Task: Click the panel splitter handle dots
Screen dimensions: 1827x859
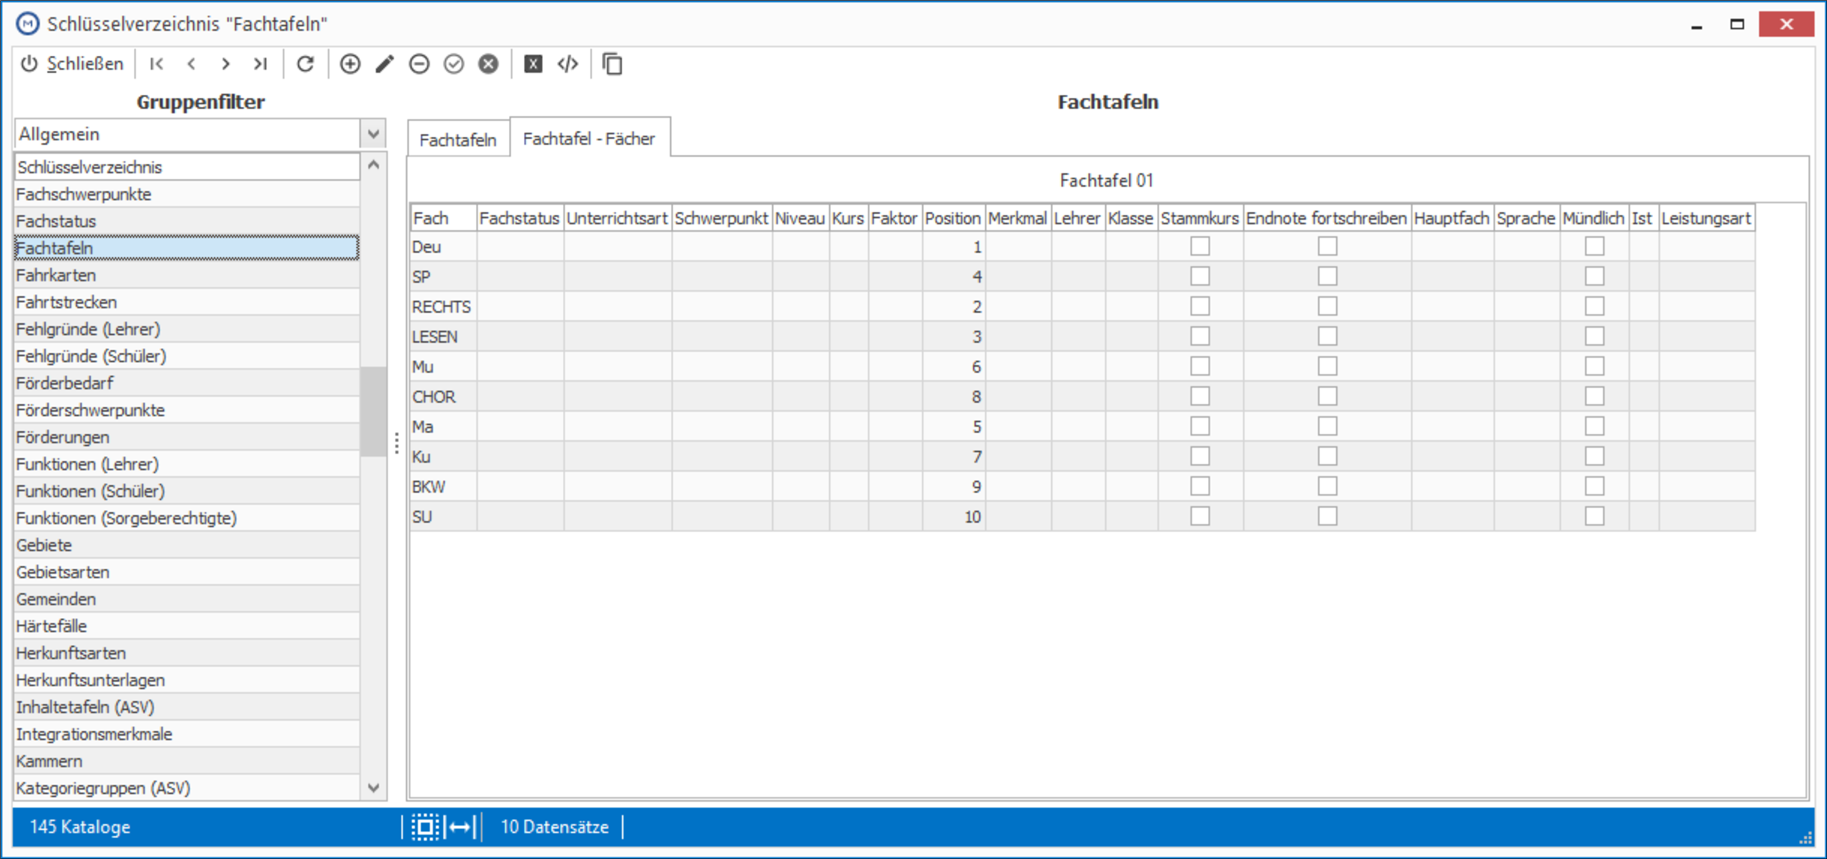Action: (x=397, y=444)
